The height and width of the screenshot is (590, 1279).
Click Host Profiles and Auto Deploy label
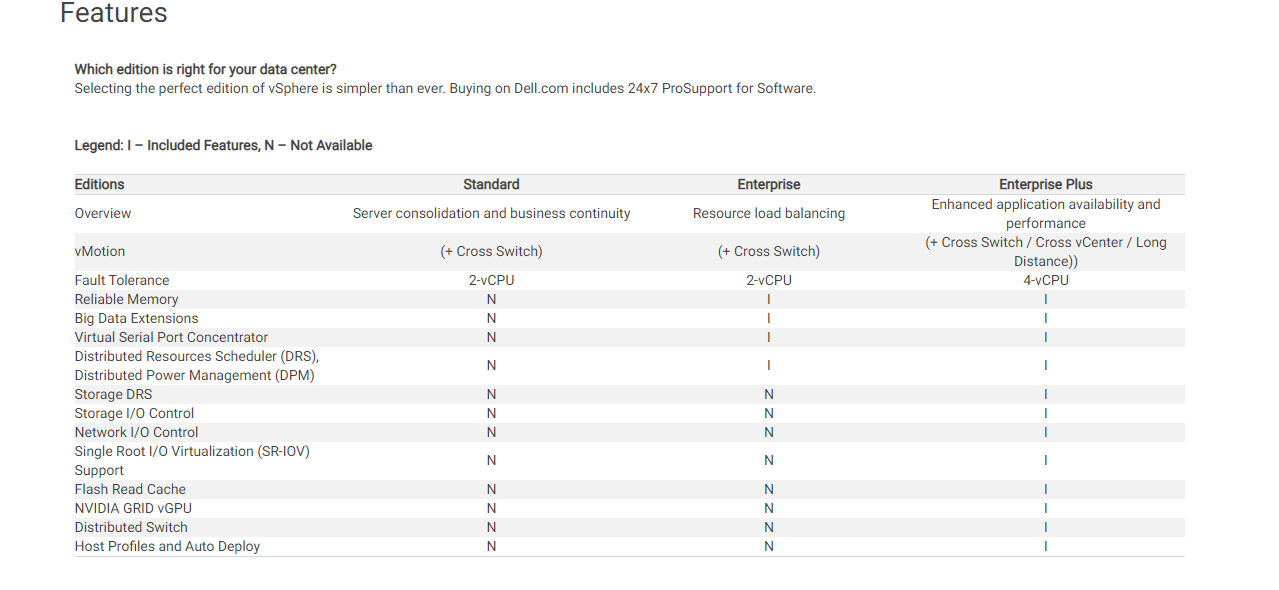click(167, 546)
